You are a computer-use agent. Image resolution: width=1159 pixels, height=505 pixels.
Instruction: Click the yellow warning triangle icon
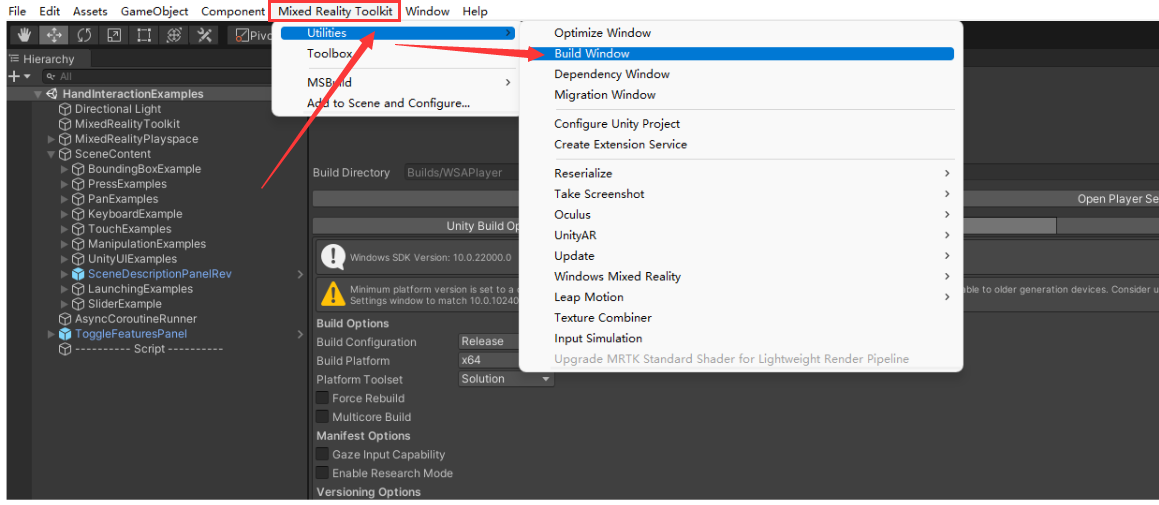point(333,294)
